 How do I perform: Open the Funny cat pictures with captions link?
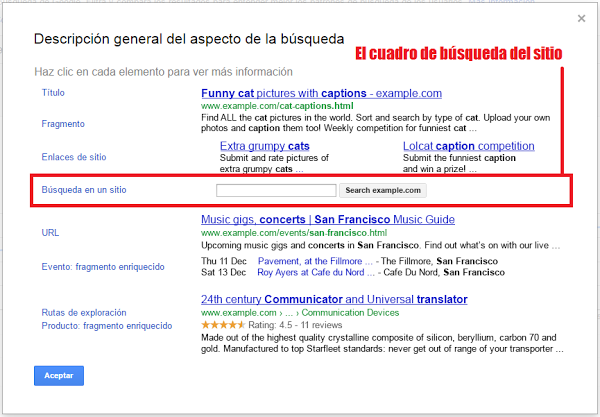[321, 93]
